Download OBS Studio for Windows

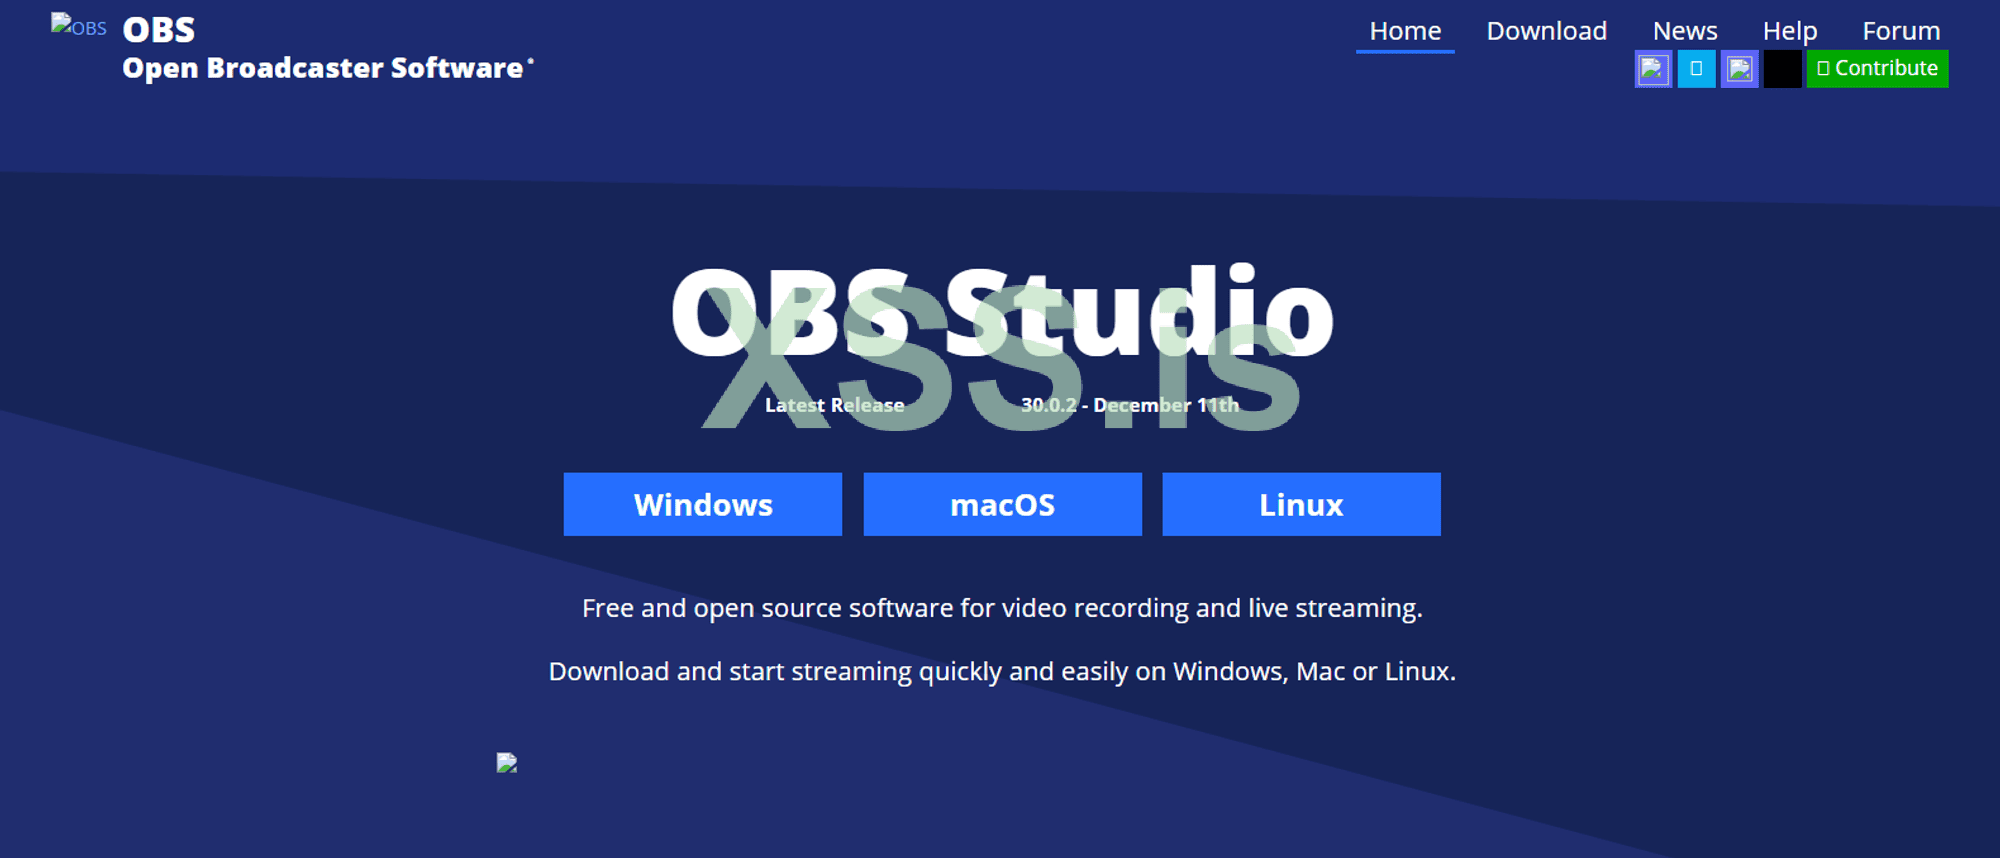(x=703, y=504)
